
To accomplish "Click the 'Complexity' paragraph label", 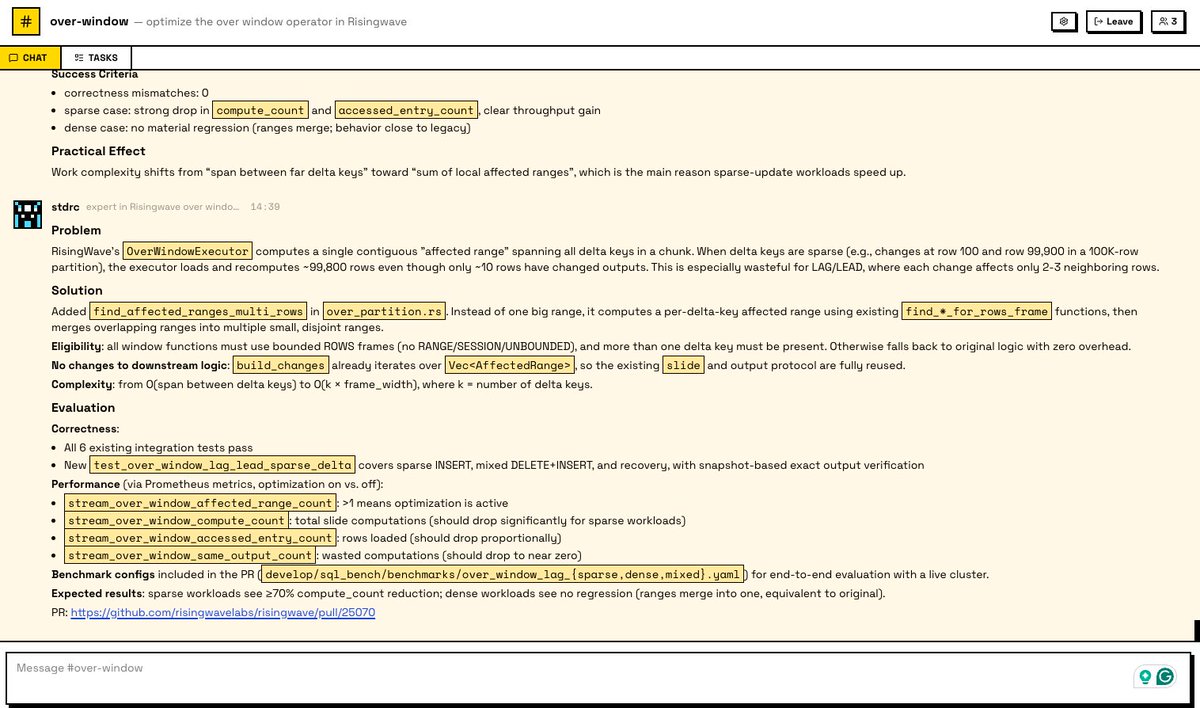I will (x=81, y=384).
